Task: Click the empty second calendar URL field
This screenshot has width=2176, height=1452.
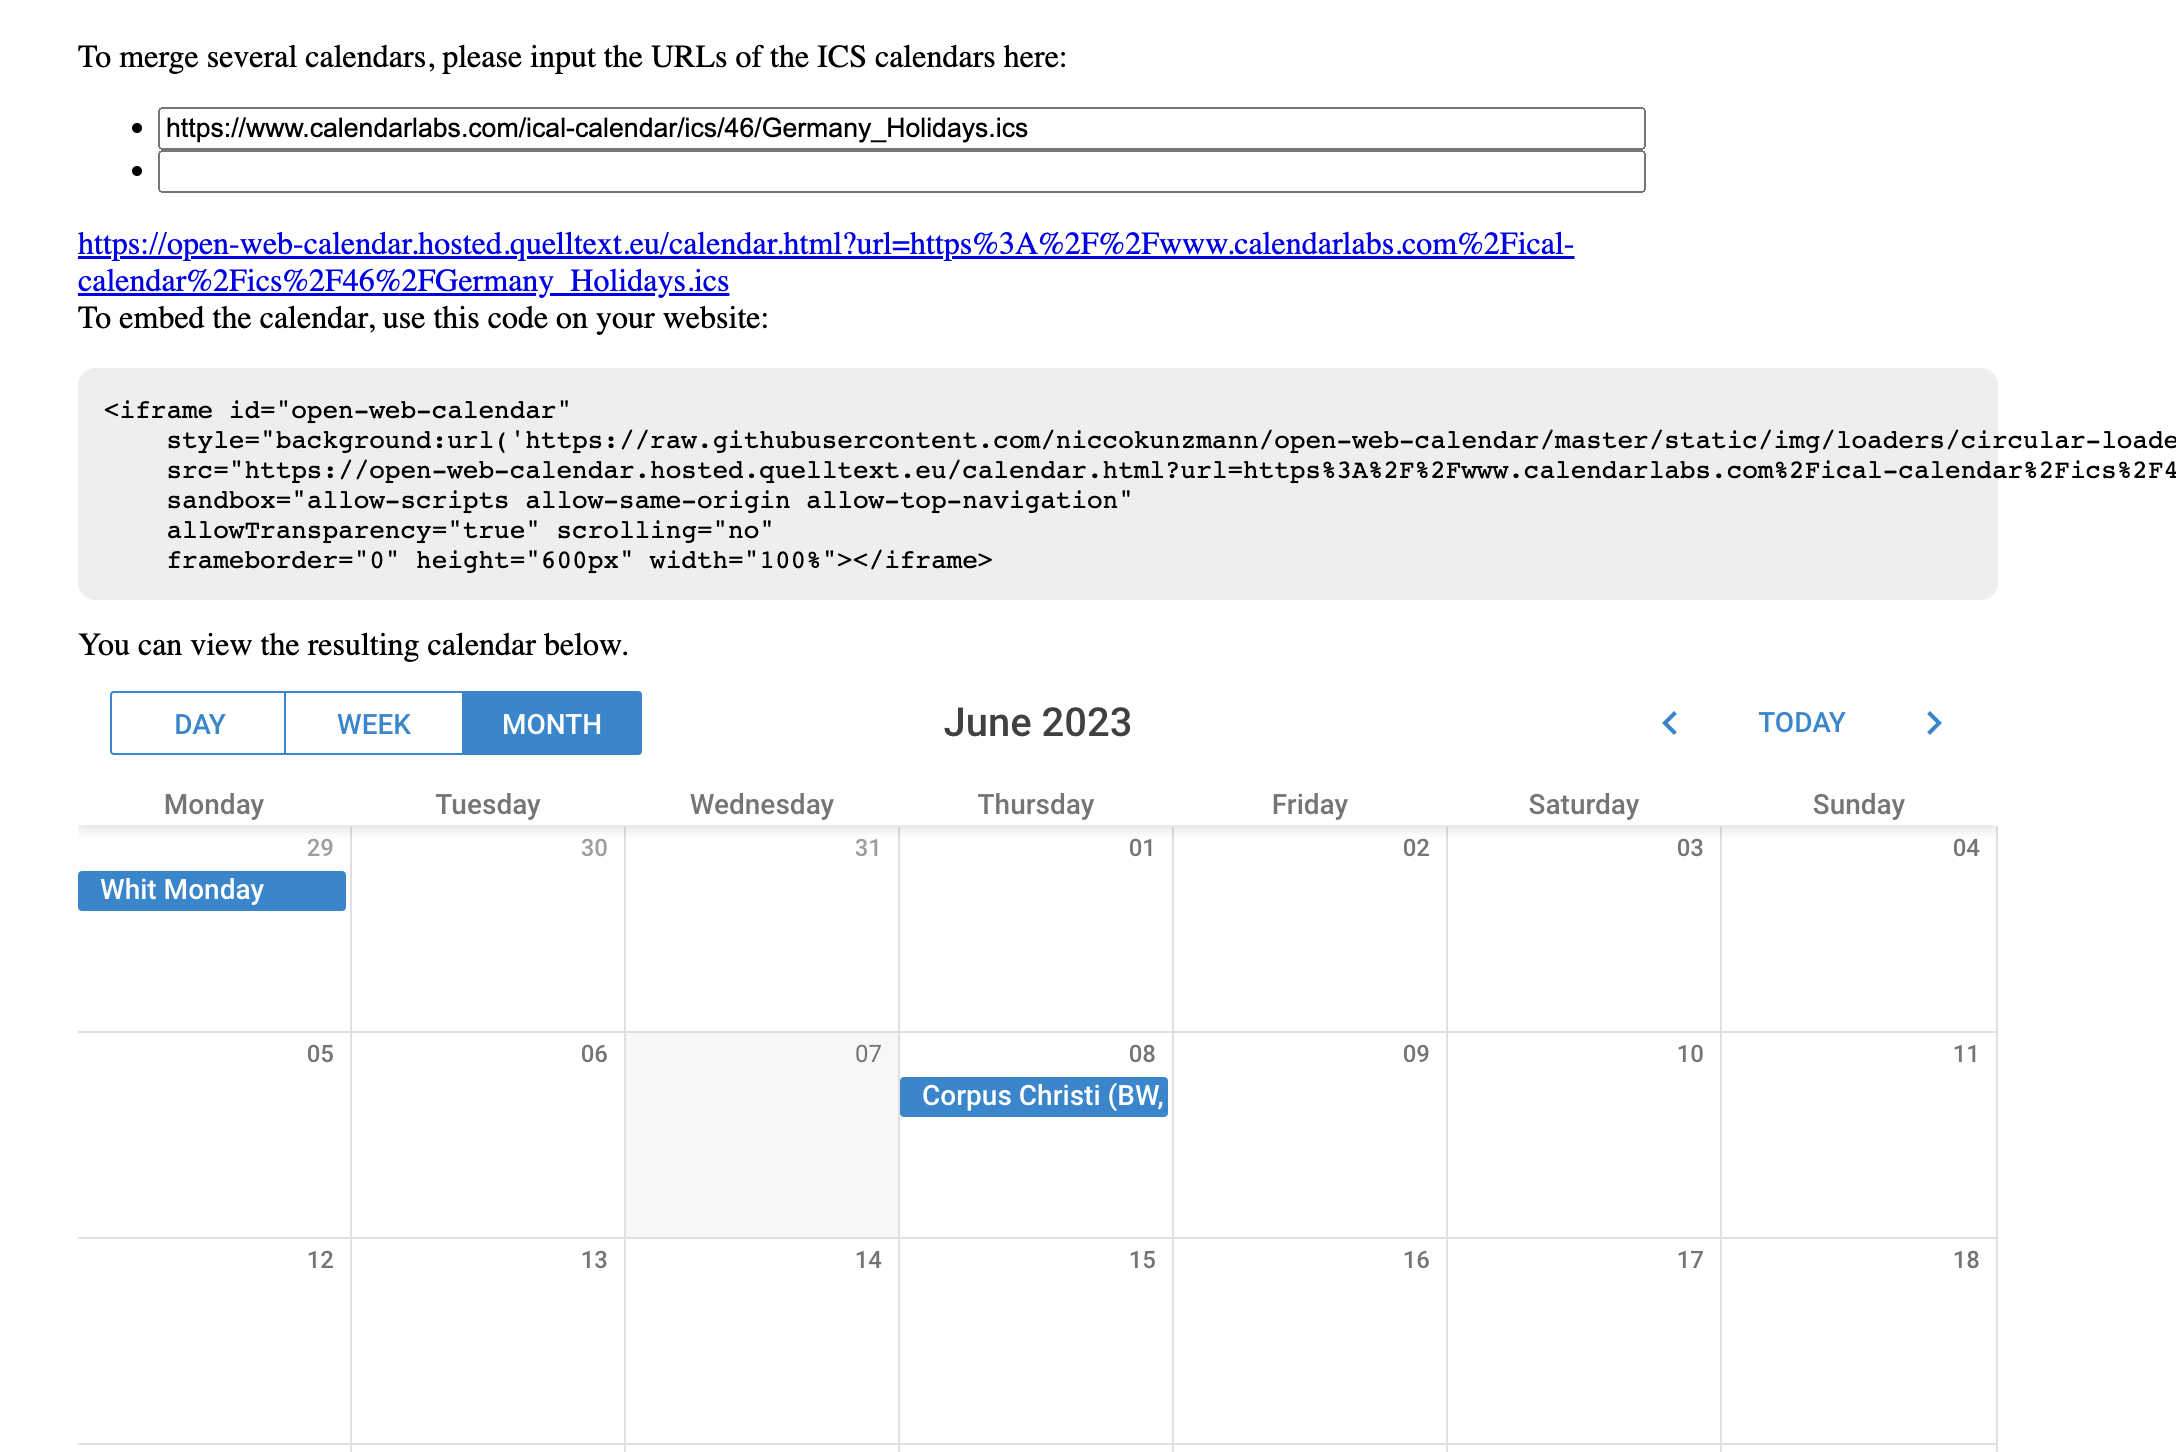Action: 899,172
